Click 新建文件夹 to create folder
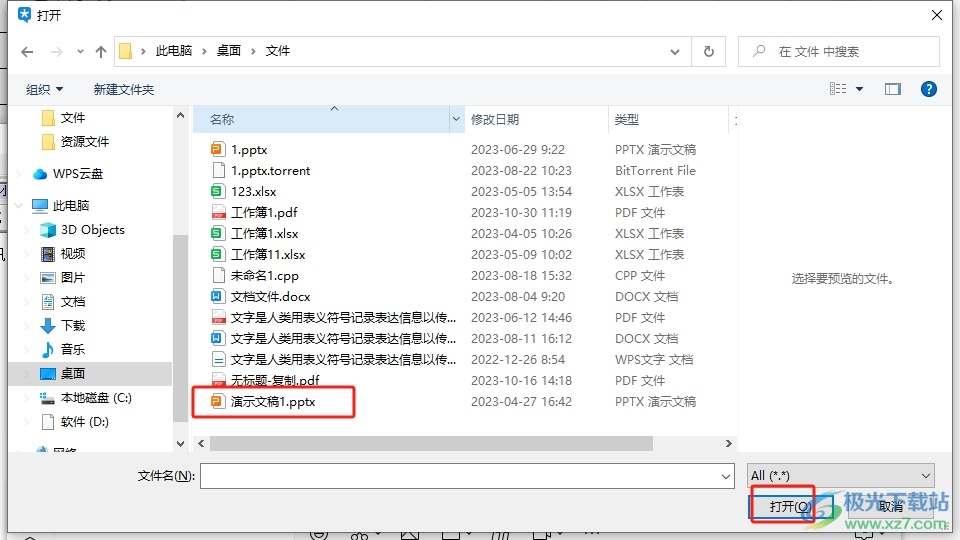Viewport: 960px width, 540px height. click(124, 89)
